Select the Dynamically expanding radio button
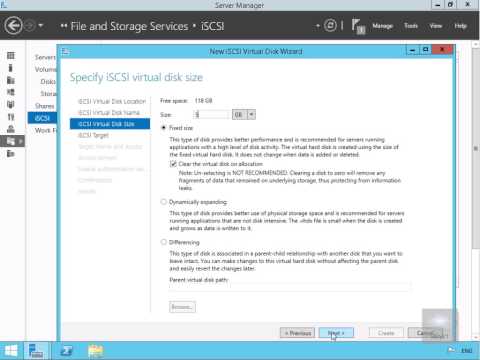The image size is (480, 360). click(x=163, y=202)
